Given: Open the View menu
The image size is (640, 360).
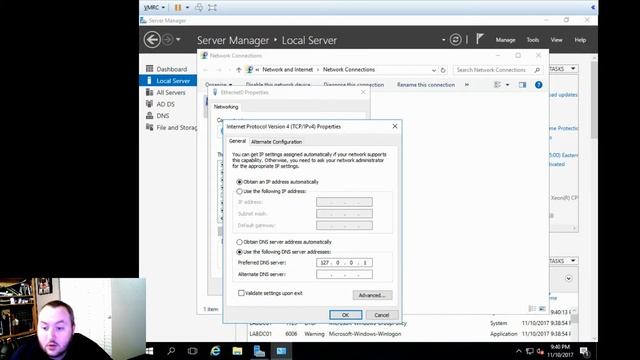Looking at the screenshot, I should (x=556, y=40).
